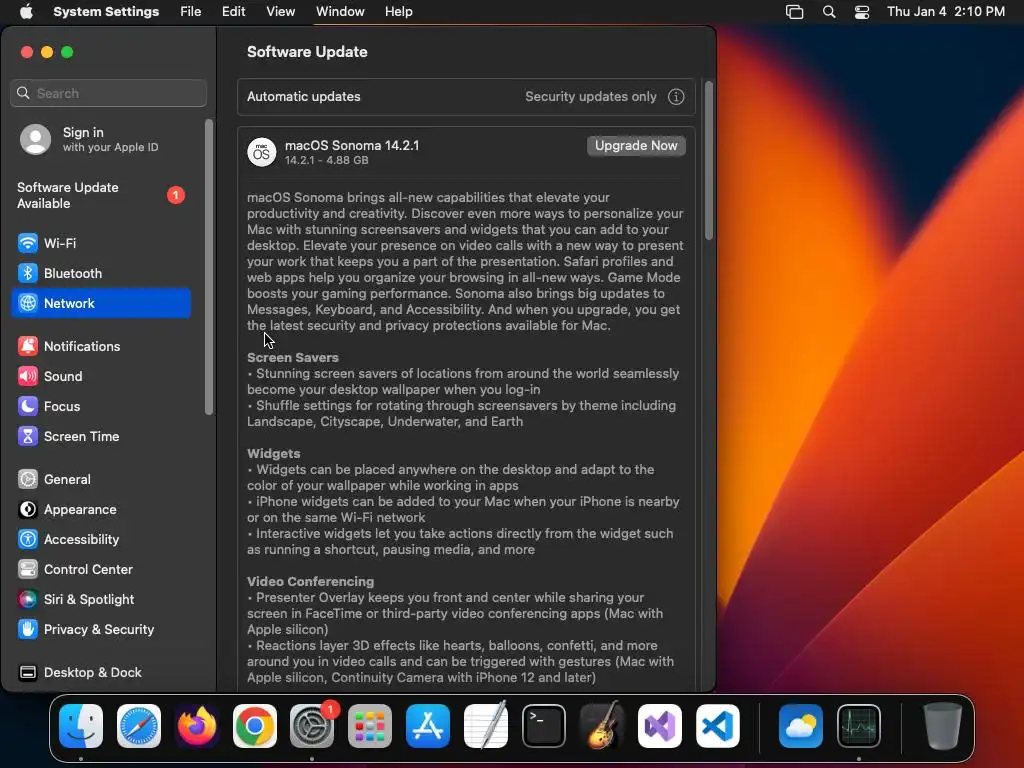Open Desktop & Dock settings
The height and width of the screenshot is (768, 1024).
click(101, 673)
